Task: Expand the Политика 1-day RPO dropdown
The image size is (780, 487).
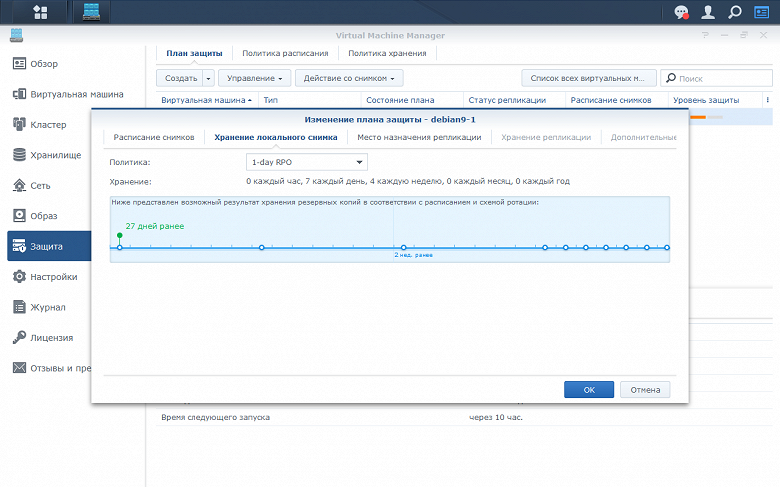Action: pyautogui.click(x=307, y=162)
